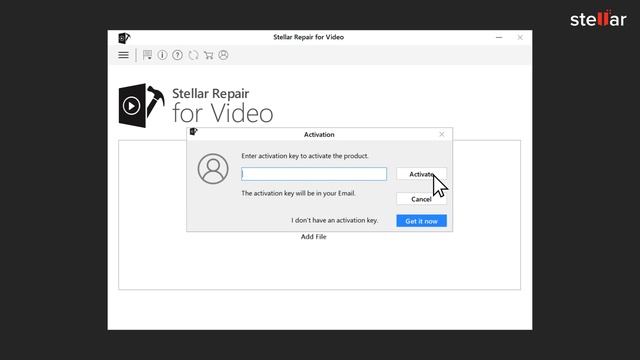This screenshot has height=360, width=640.
Task: Click the Activate button
Action: pos(421,174)
